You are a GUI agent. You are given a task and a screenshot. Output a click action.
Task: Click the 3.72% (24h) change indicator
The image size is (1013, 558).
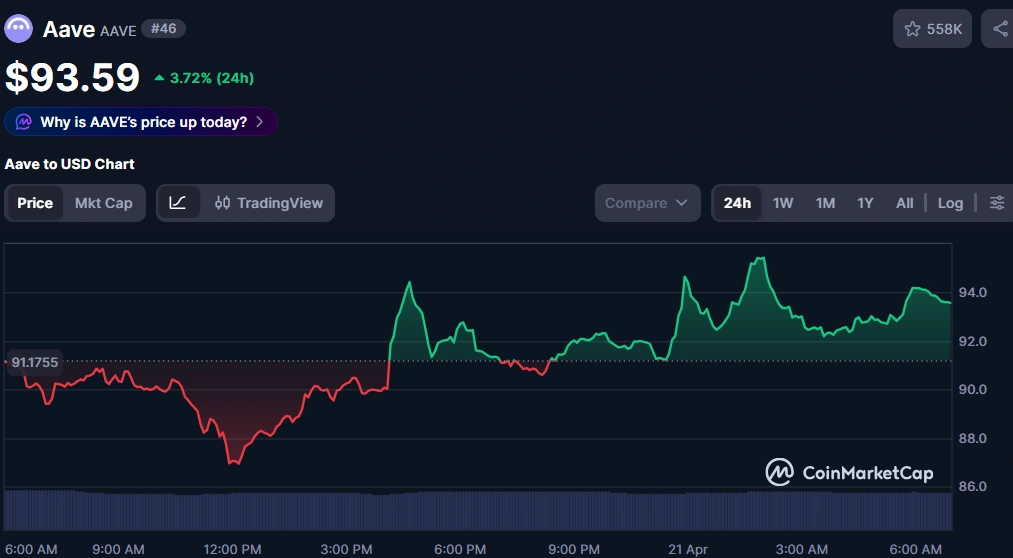point(204,78)
